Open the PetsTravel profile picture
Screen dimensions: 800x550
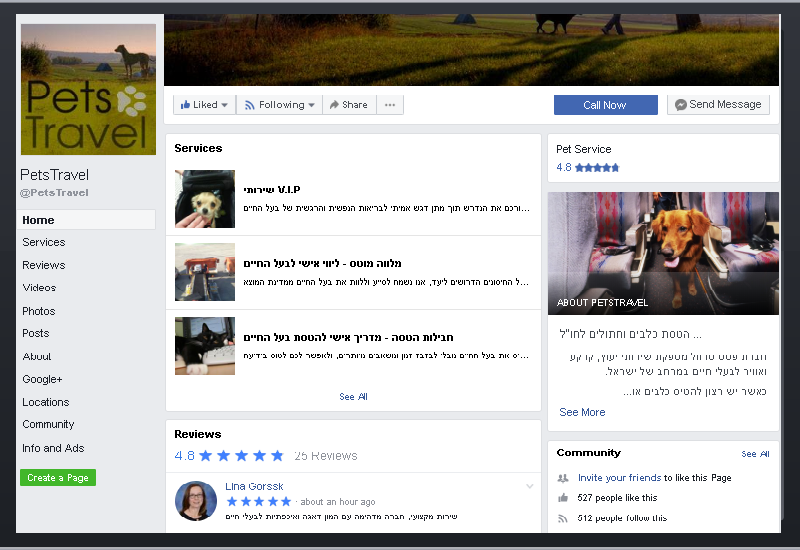tap(88, 89)
